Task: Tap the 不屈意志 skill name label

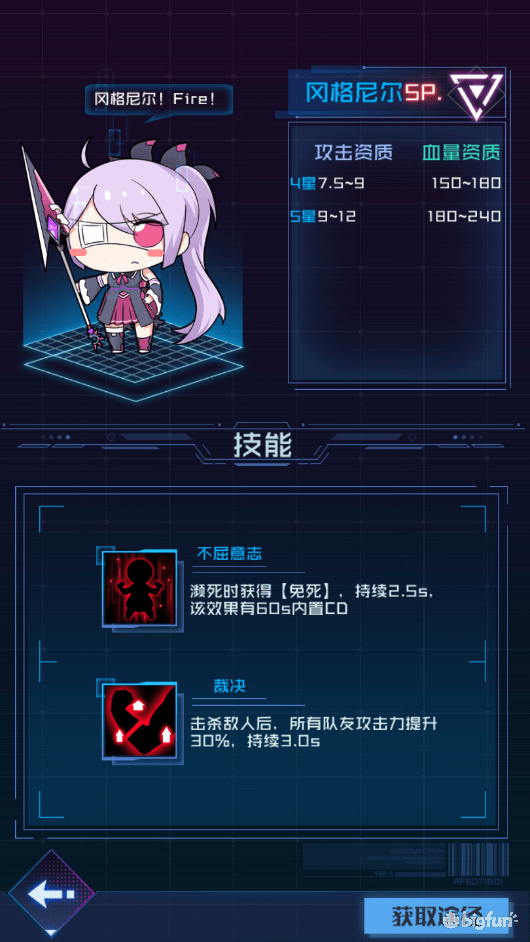Action: pyautogui.click(x=230, y=555)
